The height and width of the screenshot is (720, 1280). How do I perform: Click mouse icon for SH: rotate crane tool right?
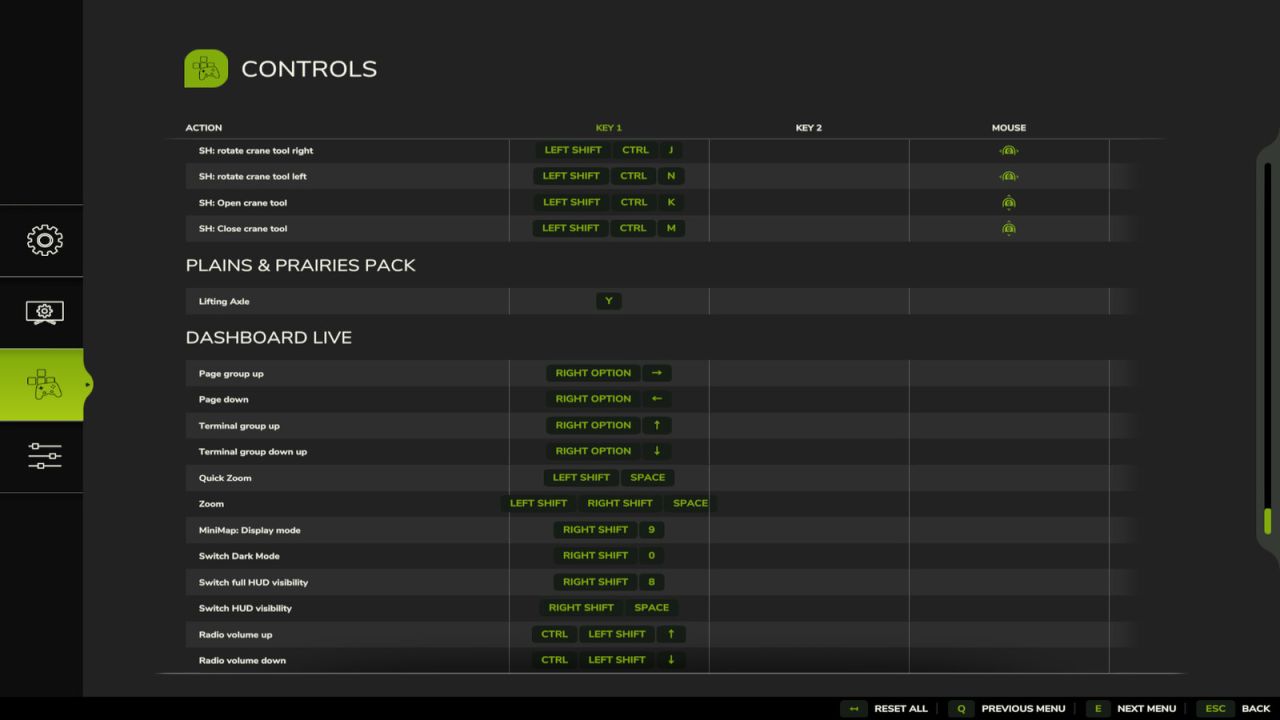pos(1008,149)
